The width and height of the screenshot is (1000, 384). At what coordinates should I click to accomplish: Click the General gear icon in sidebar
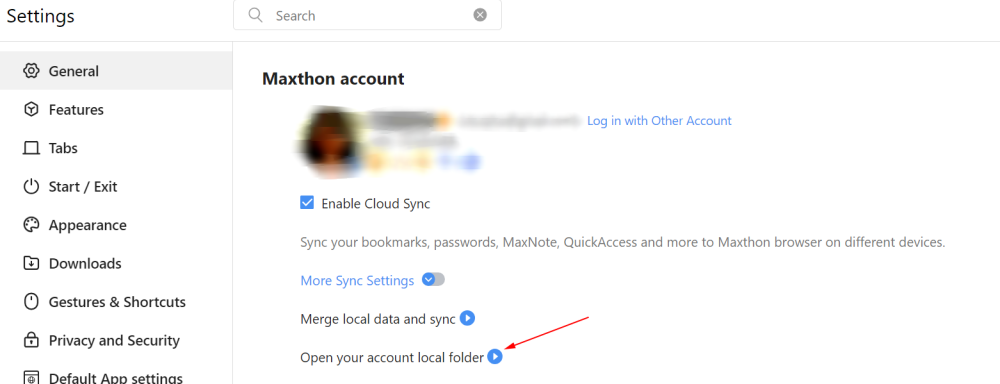click(31, 71)
